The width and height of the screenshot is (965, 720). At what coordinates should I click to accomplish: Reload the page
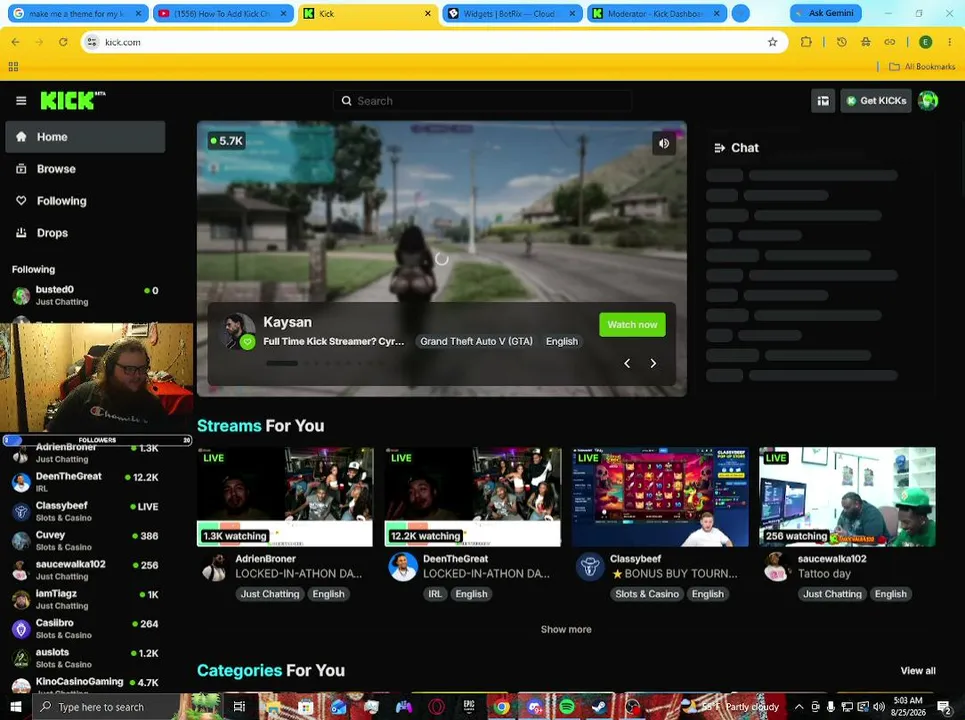(63, 42)
